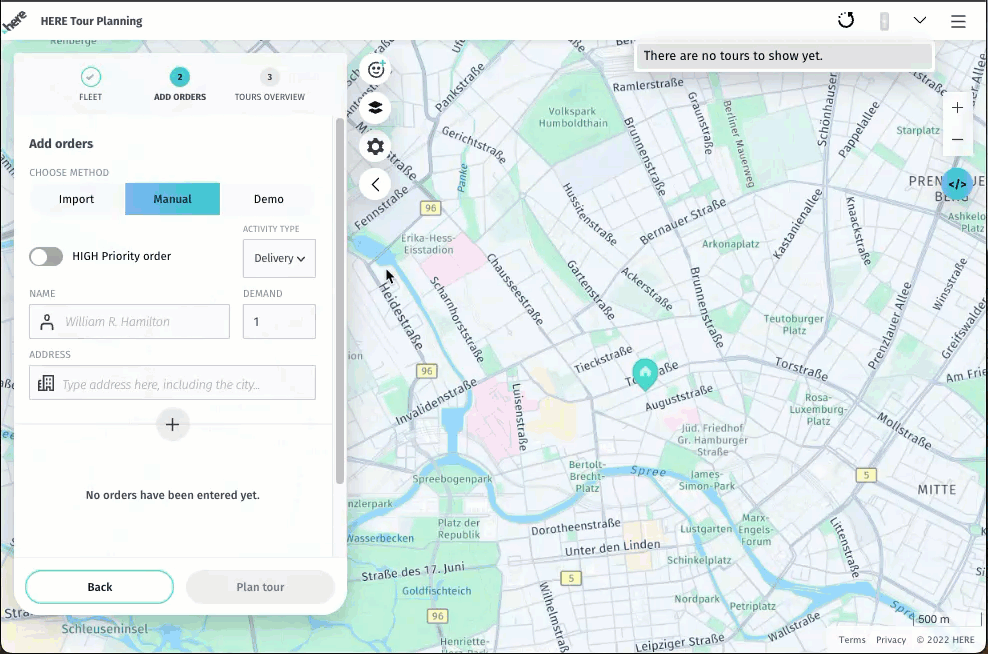Open the Tours Overview step
Image resolution: width=988 pixels, height=654 pixels.
[x=270, y=84]
